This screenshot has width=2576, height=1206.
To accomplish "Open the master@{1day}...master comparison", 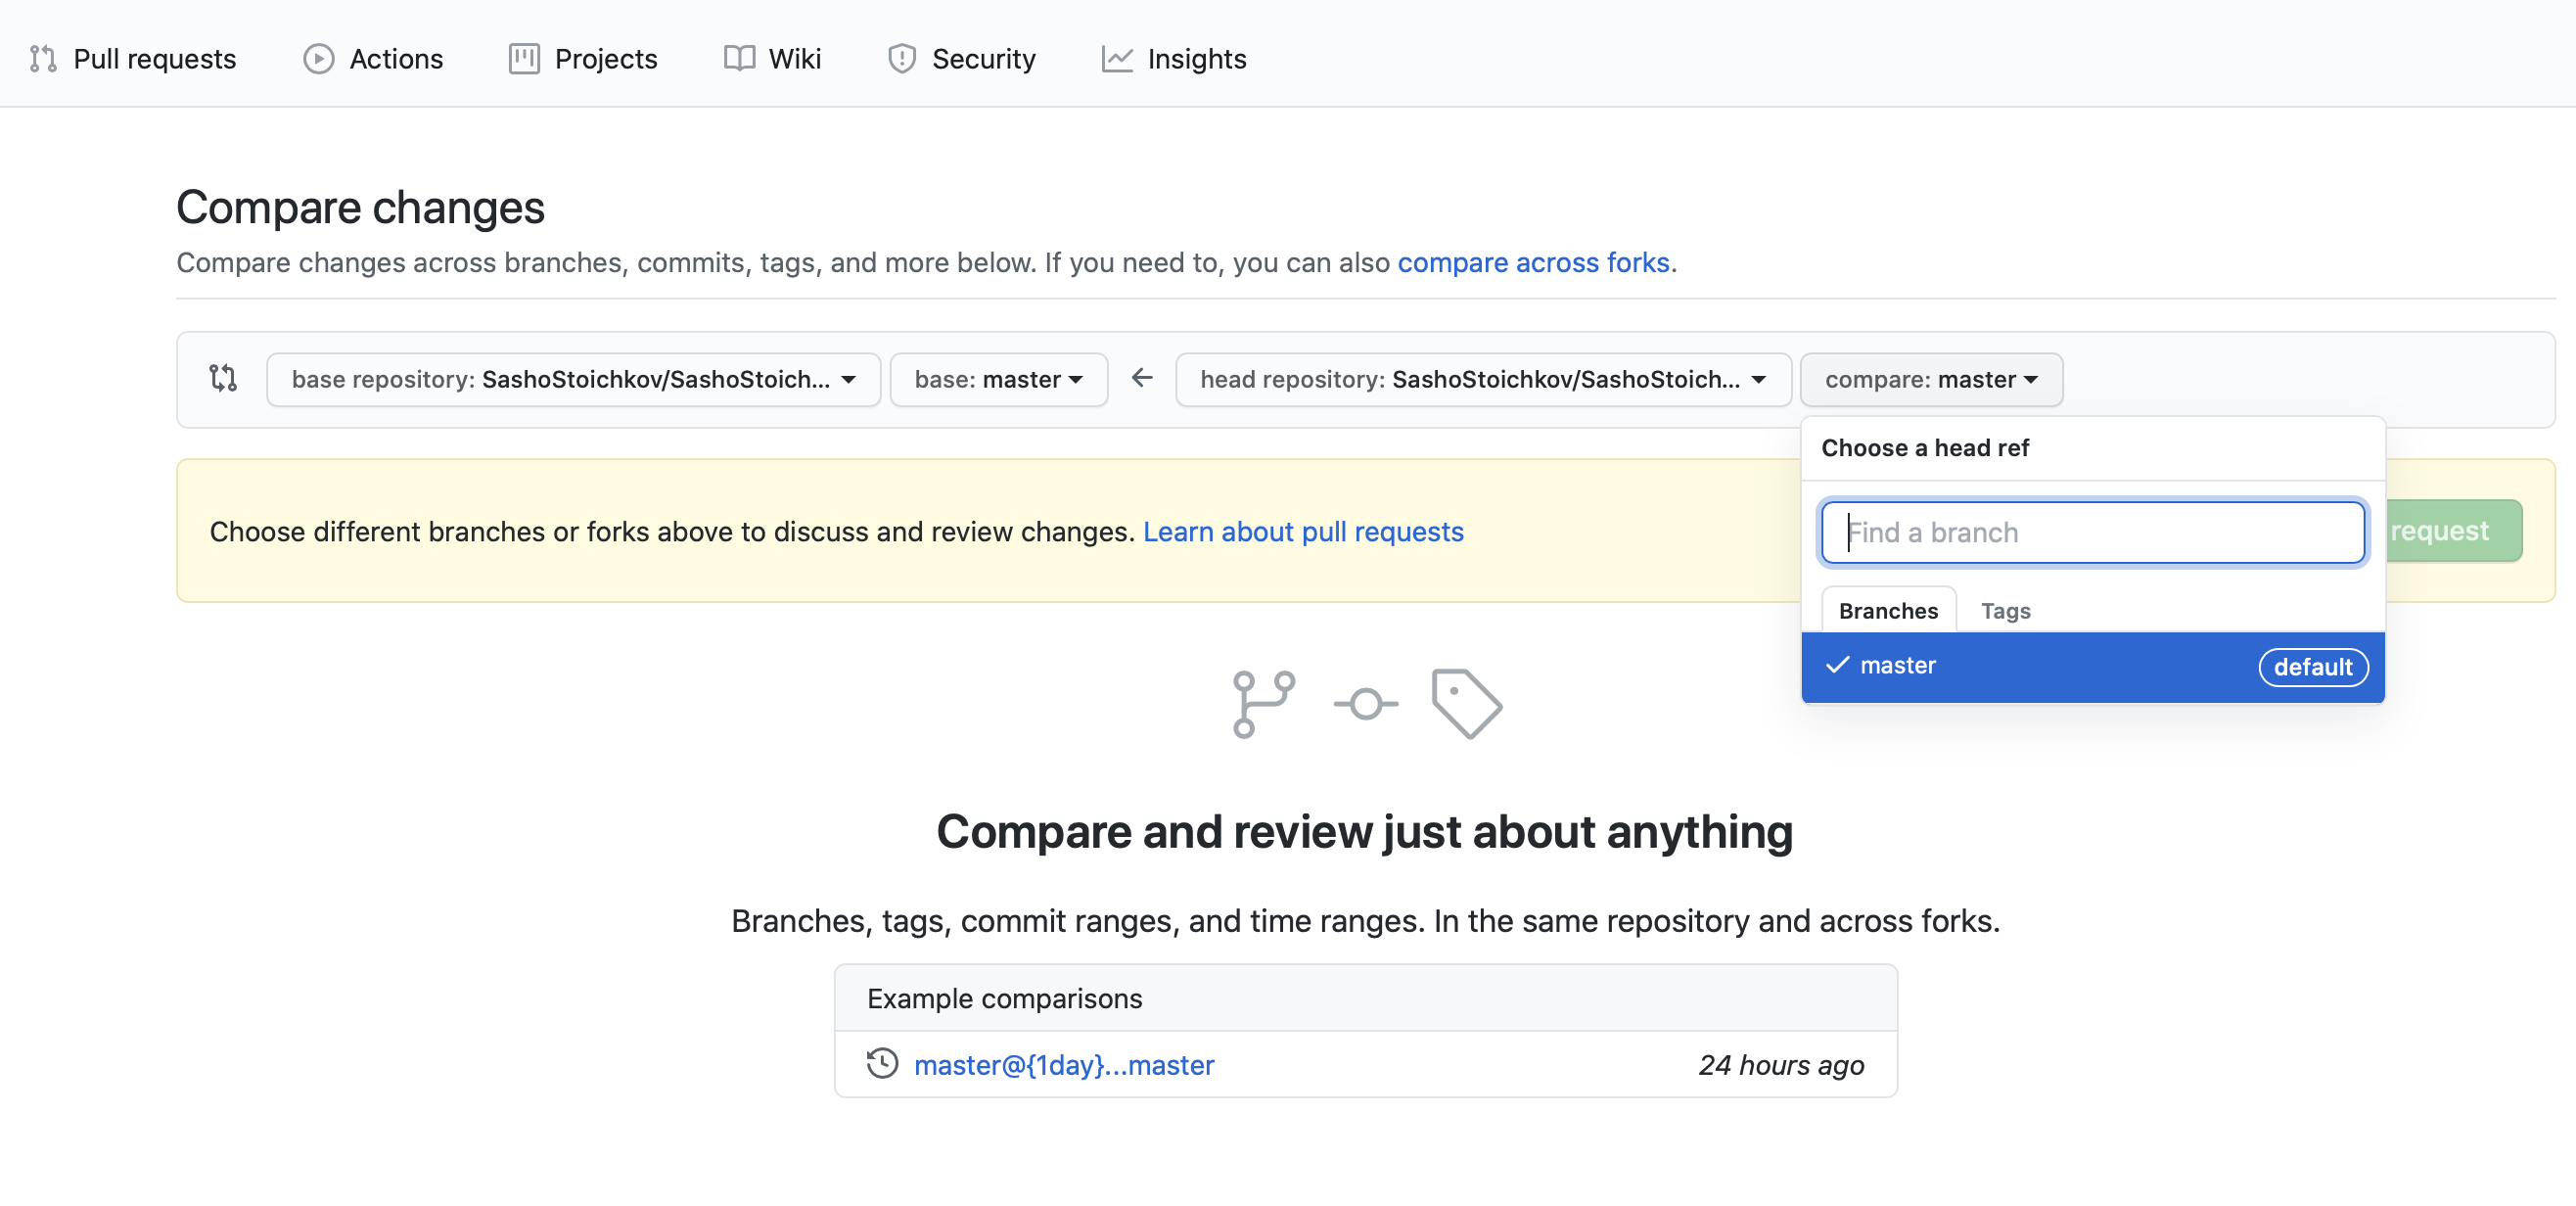I will (1063, 1065).
